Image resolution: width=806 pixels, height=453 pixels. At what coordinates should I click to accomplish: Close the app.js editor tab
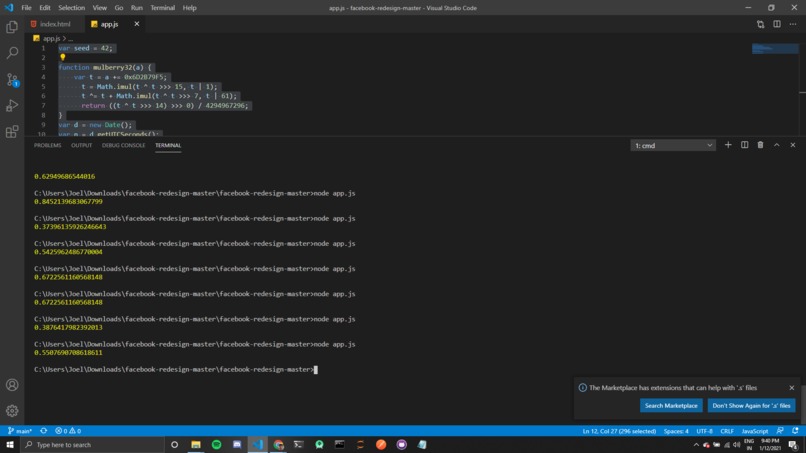pyautogui.click(x=137, y=24)
